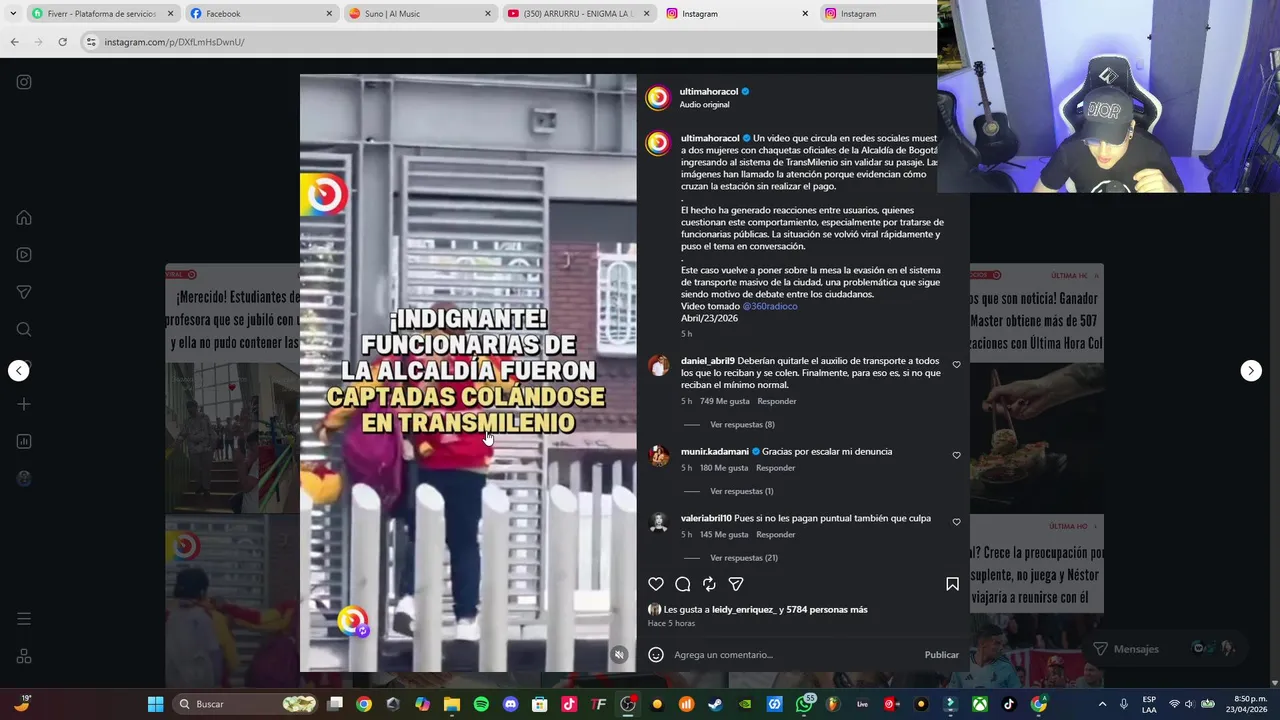Open leidy_enriquez_ profile from likes line
1280x720 pixels.
[x=744, y=610]
